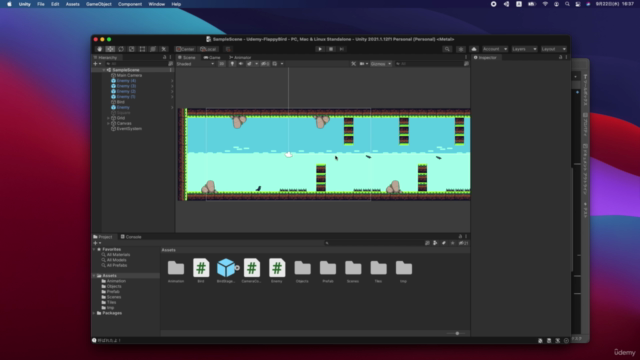
Task: Click the Hierarchy search field
Action: tap(136, 64)
